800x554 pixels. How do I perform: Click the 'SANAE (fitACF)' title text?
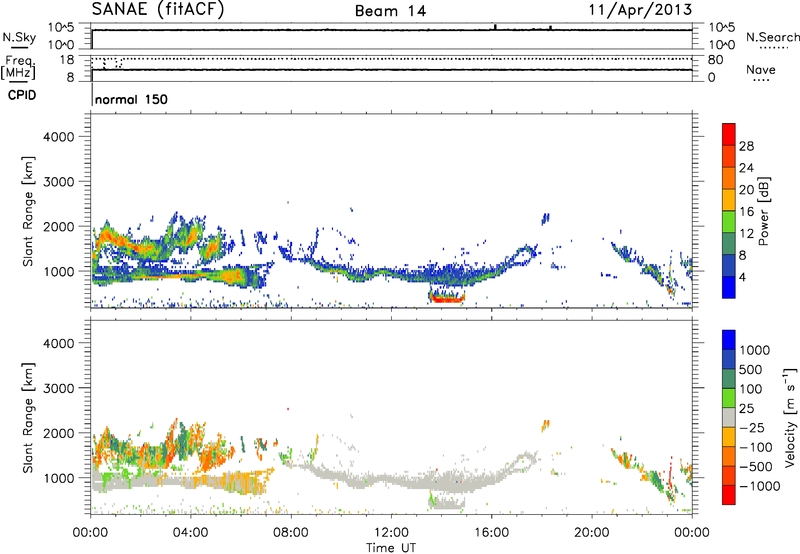(x=158, y=10)
